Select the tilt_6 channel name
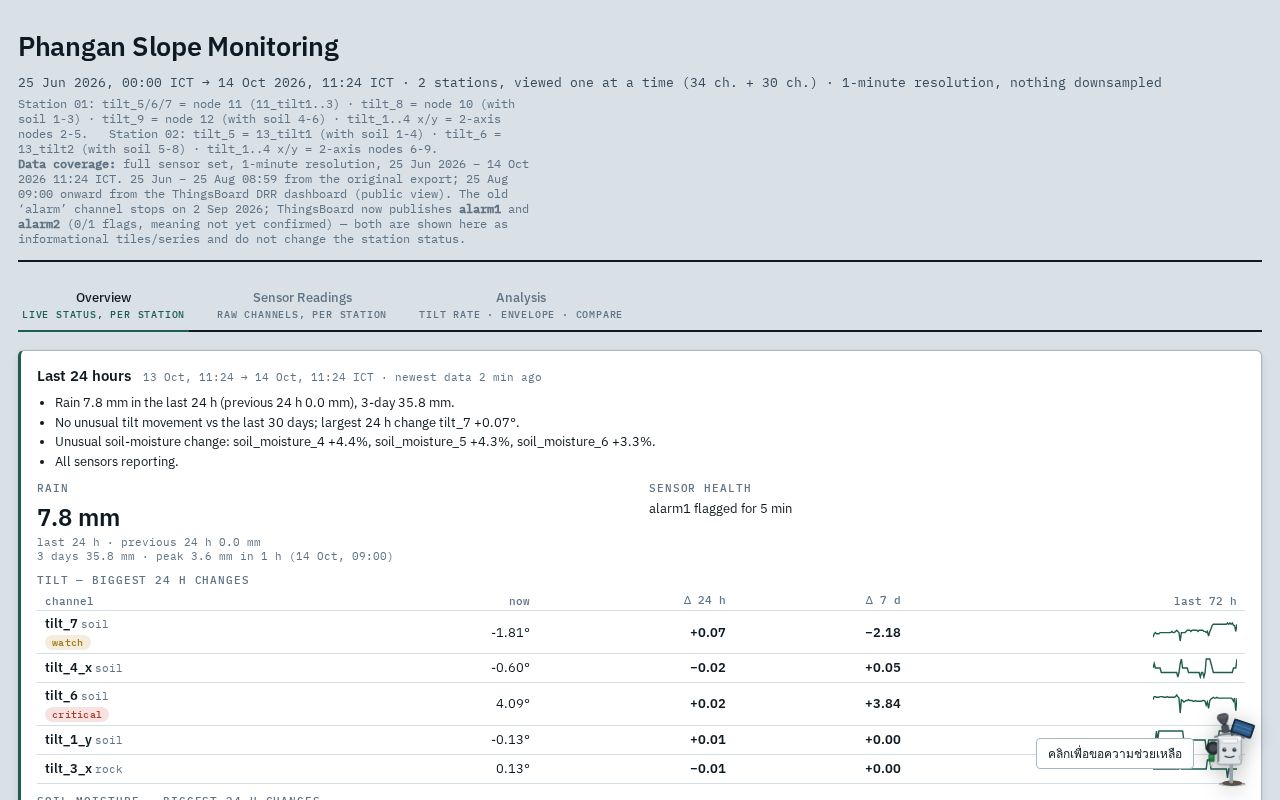The width and height of the screenshot is (1280, 800). tap(61, 695)
